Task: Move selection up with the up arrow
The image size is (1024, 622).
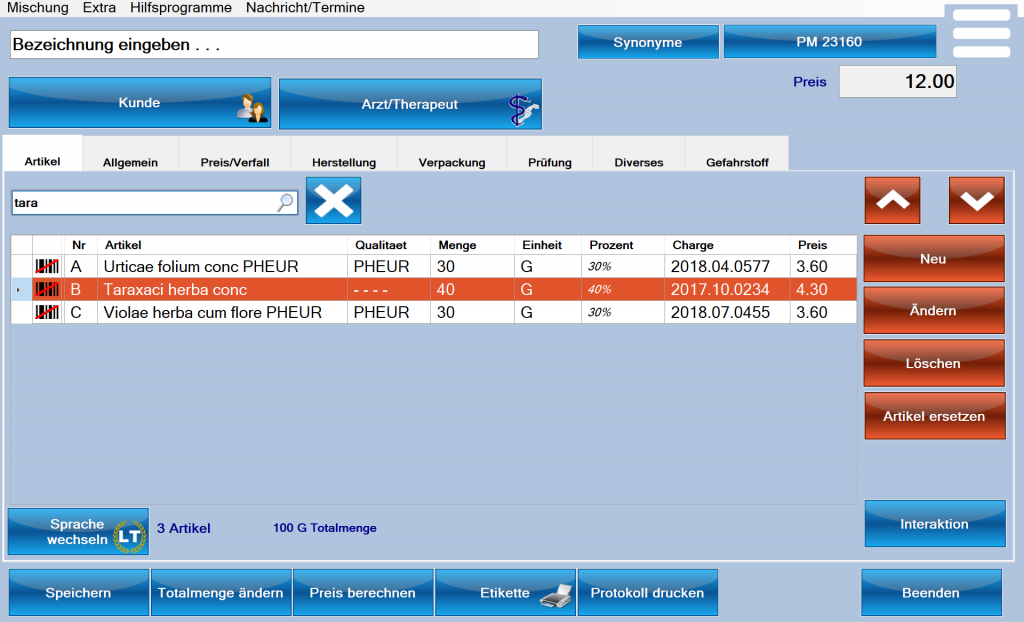Action: tap(892, 200)
